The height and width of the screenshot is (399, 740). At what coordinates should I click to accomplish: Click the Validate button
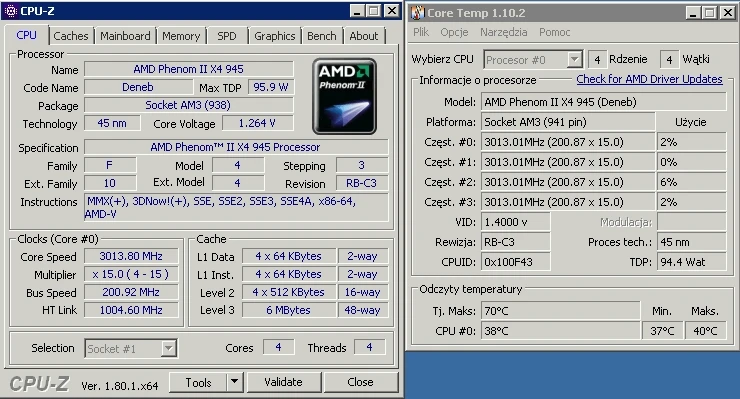click(284, 382)
